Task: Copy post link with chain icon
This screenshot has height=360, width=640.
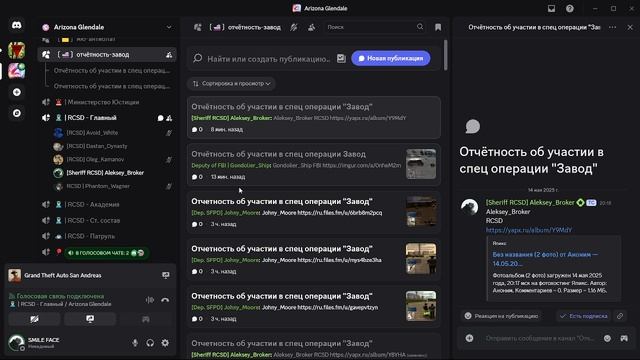Action: click(x=620, y=316)
